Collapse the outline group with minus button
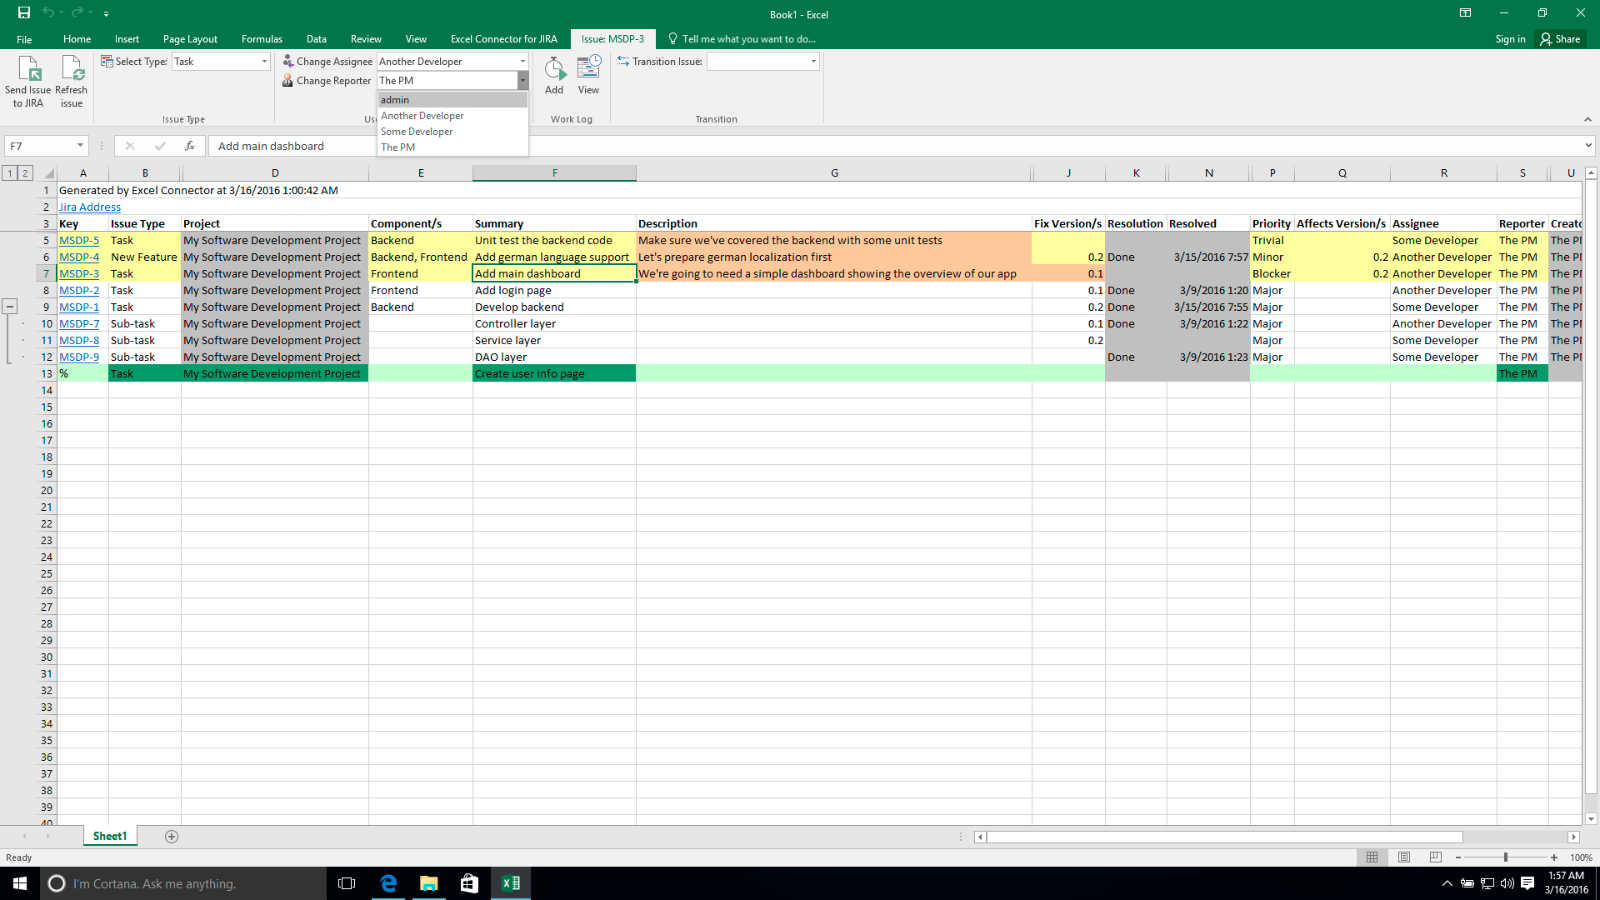This screenshot has height=900, width=1600. coord(10,307)
